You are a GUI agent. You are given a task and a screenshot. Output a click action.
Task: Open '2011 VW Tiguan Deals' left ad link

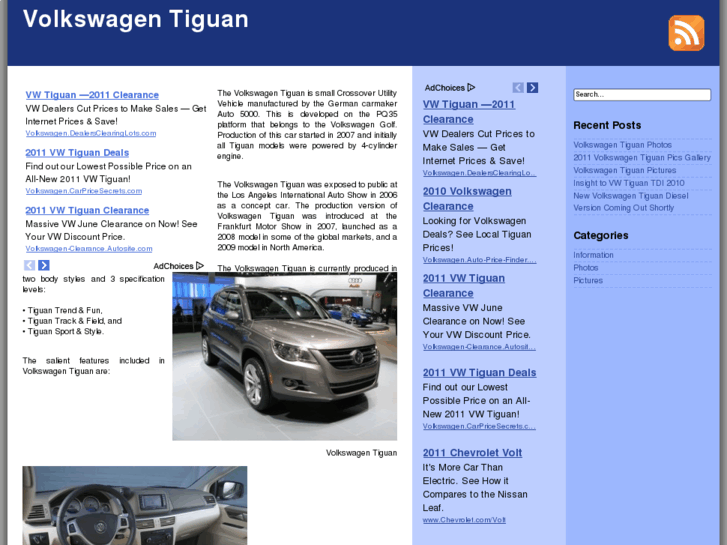pyautogui.click(x=77, y=153)
